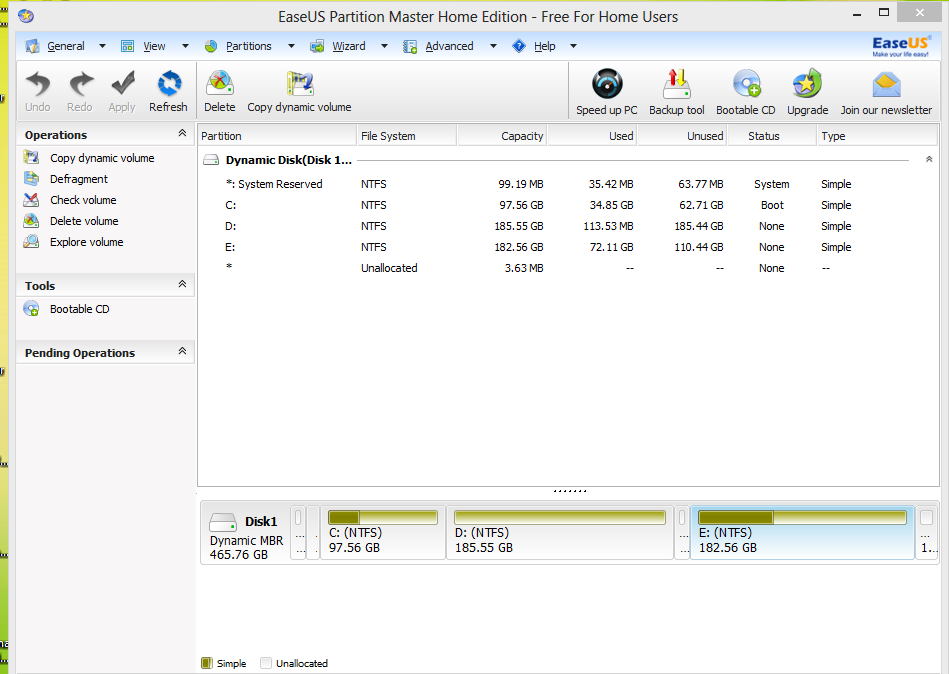This screenshot has height=674, width=949.
Task: Collapse the Tools panel
Action: 182,284
